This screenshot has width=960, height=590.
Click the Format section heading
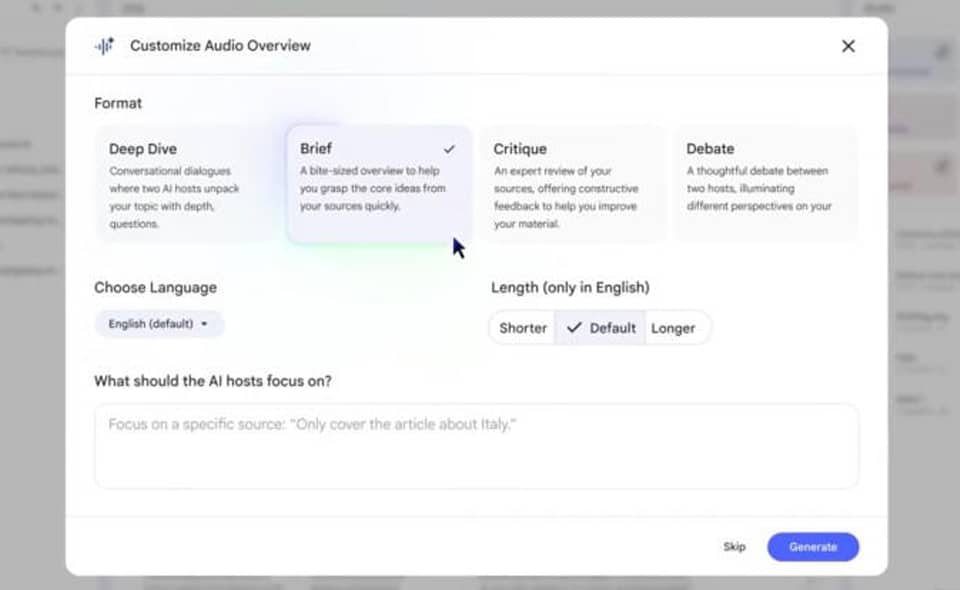118,103
